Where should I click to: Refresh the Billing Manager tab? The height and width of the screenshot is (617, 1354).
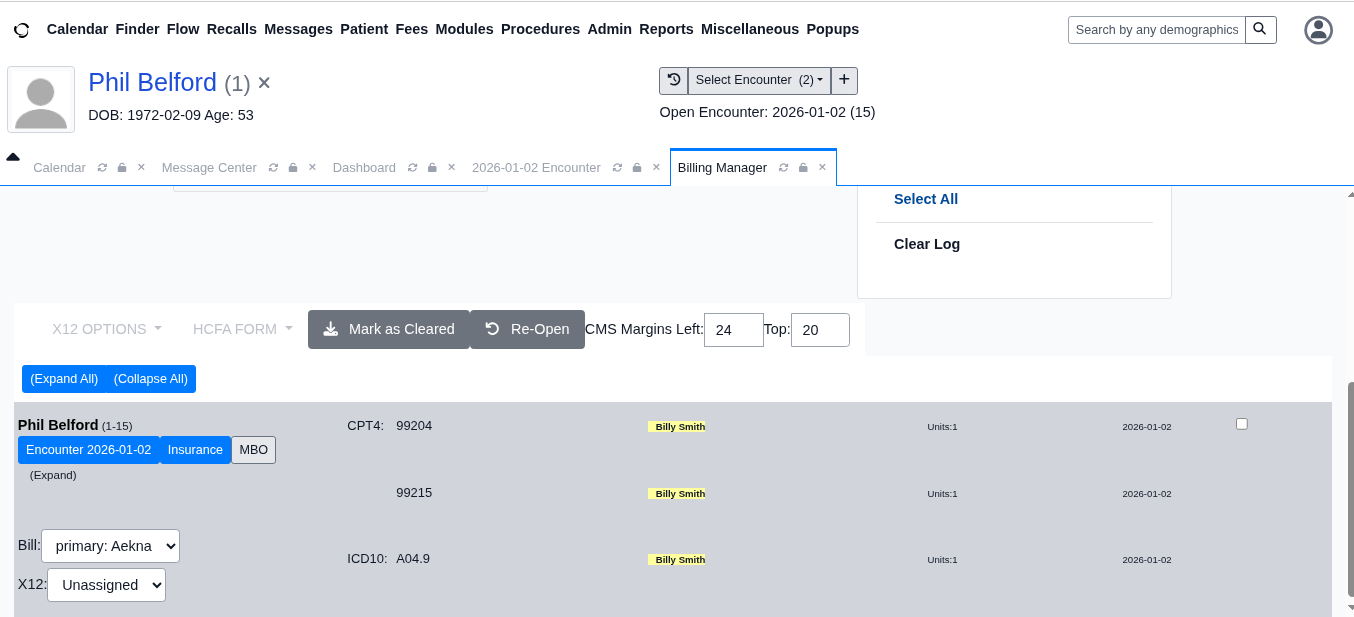pyautogui.click(x=783, y=168)
